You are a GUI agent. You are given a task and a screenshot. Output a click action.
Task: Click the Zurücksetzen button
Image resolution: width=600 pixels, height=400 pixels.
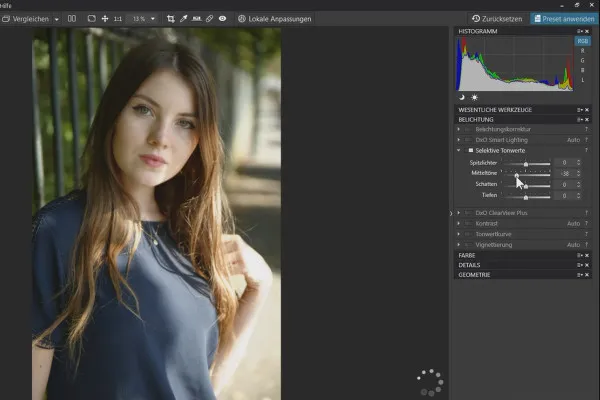tap(496, 19)
